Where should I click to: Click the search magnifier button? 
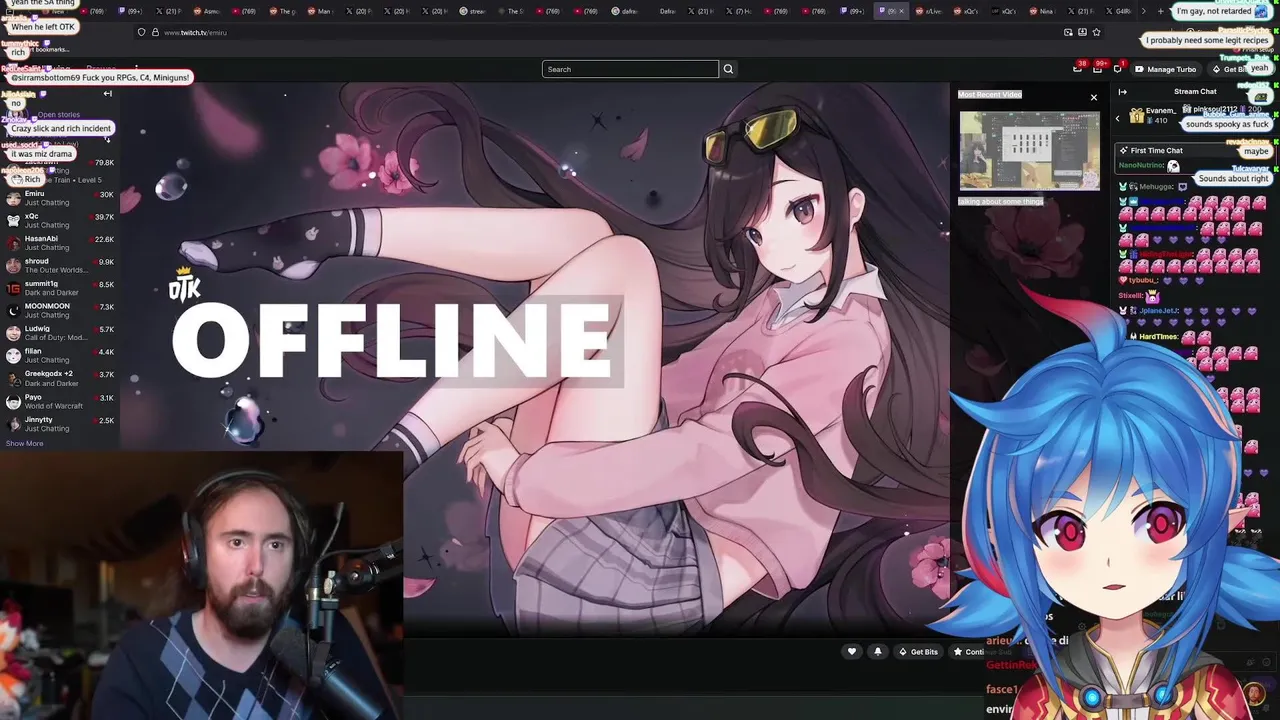(728, 69)
